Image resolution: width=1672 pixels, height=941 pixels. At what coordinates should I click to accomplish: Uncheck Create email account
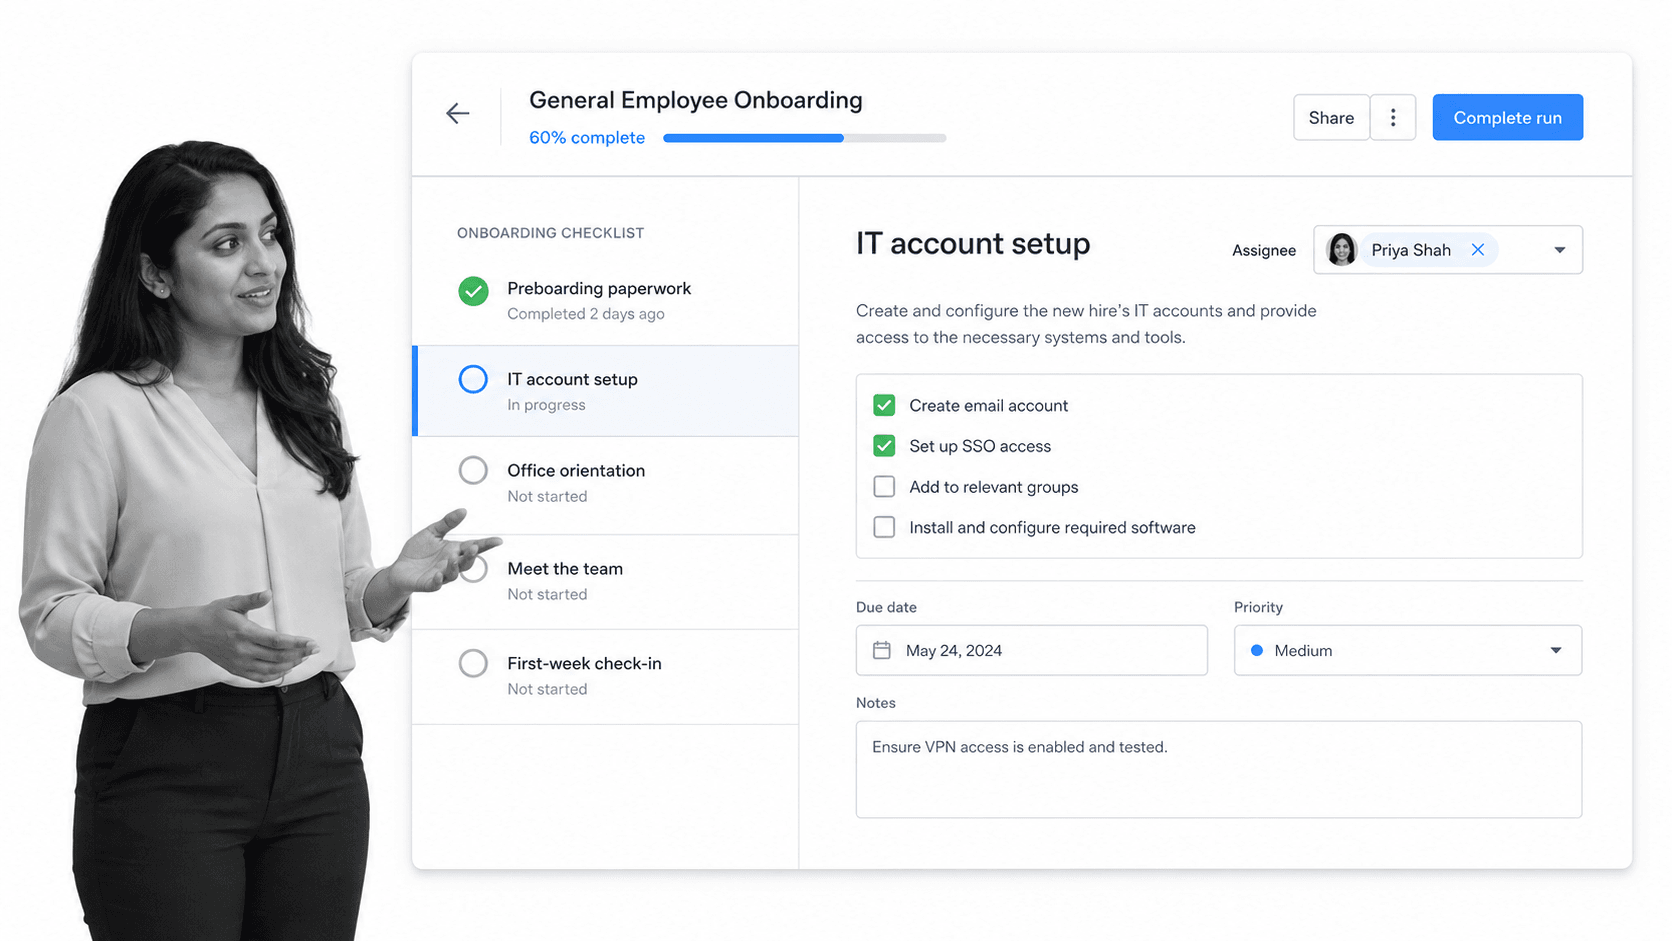point(884,405)
